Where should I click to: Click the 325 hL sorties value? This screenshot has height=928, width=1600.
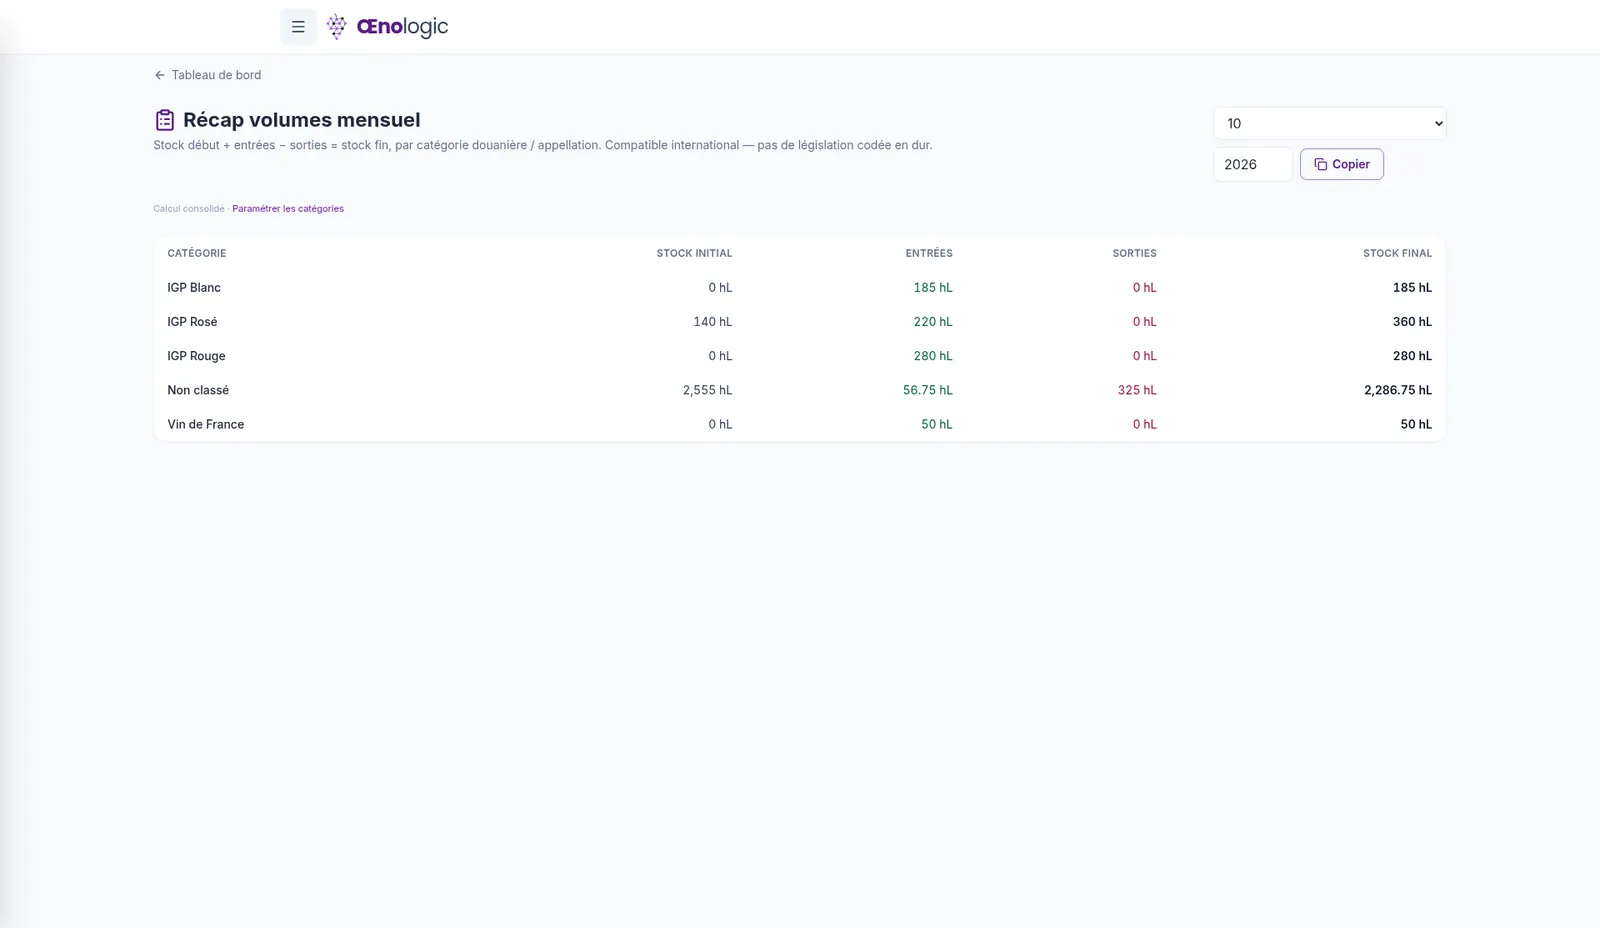tap(1137, 390)
